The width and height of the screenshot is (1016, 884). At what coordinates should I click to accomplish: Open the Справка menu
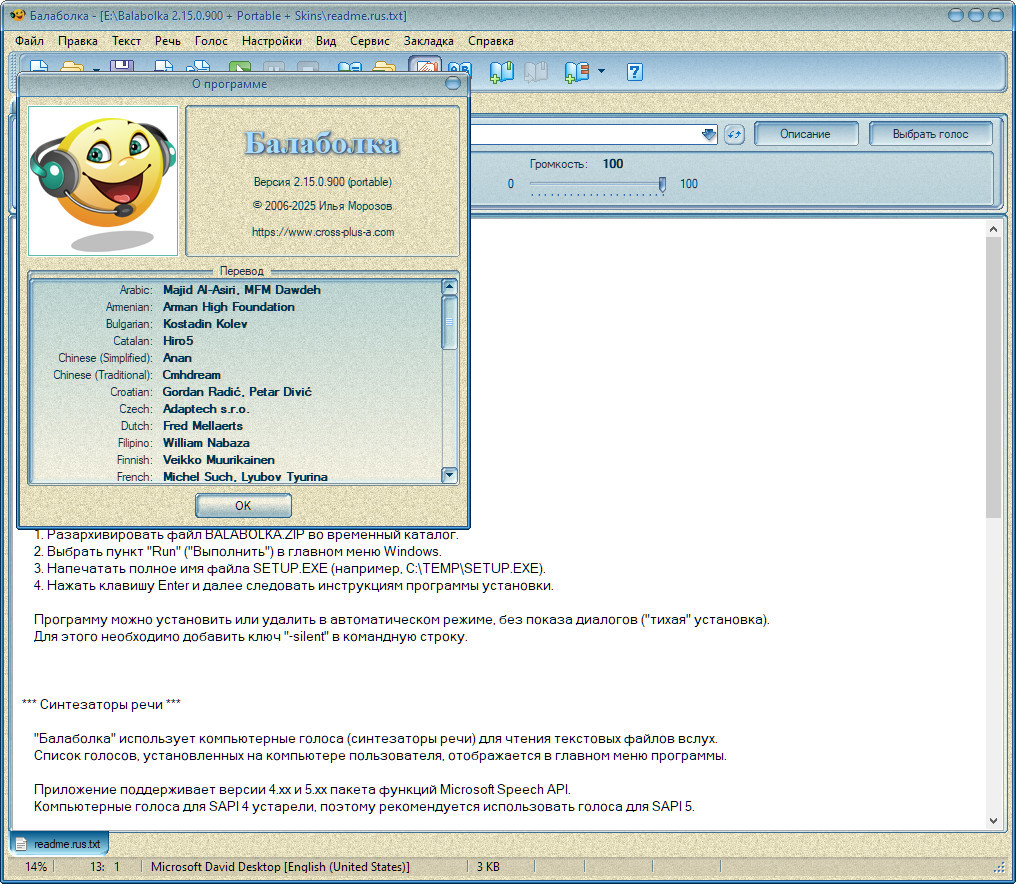(x=491, y=41)
